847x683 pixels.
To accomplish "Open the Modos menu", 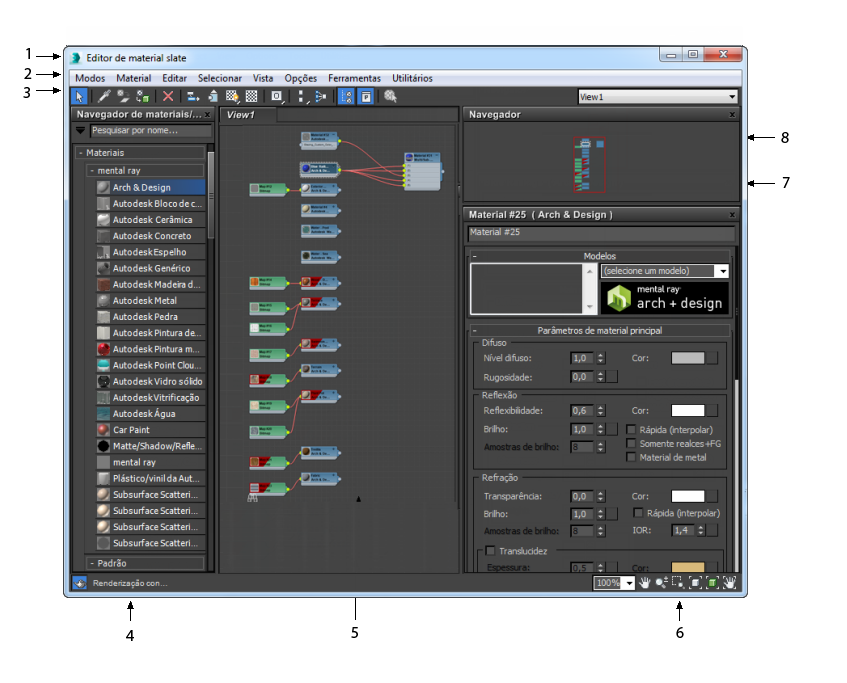I will point(90,78).
